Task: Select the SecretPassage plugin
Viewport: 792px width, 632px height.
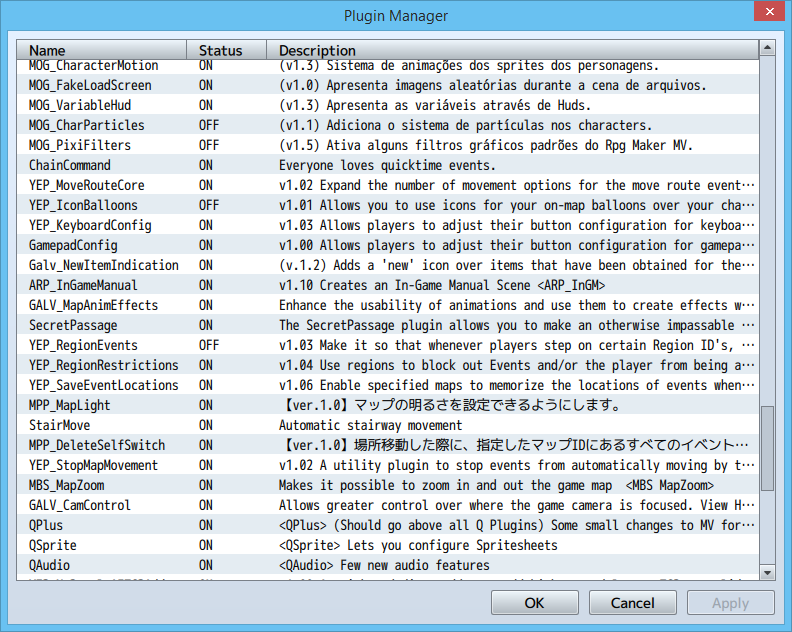Action: (387, 325)
